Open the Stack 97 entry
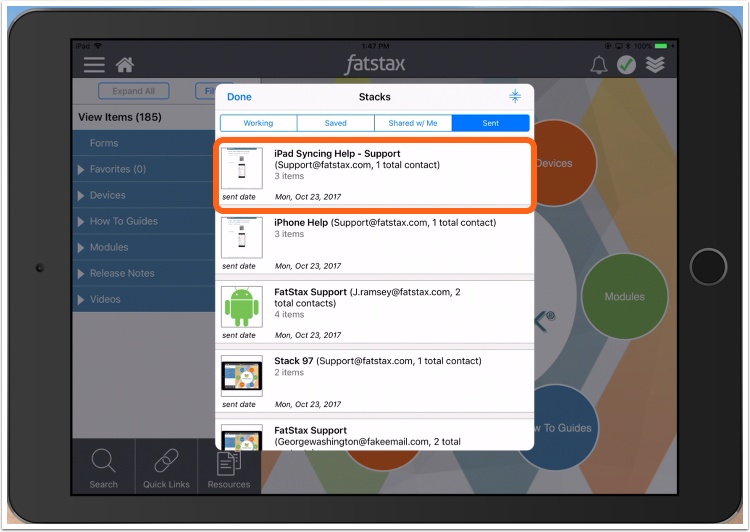Screen dimensions: 750x532 375,381
